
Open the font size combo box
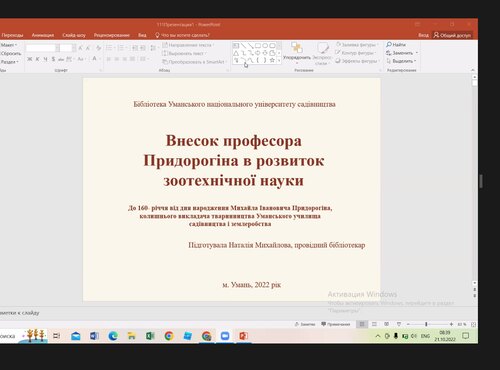[68, 48]
